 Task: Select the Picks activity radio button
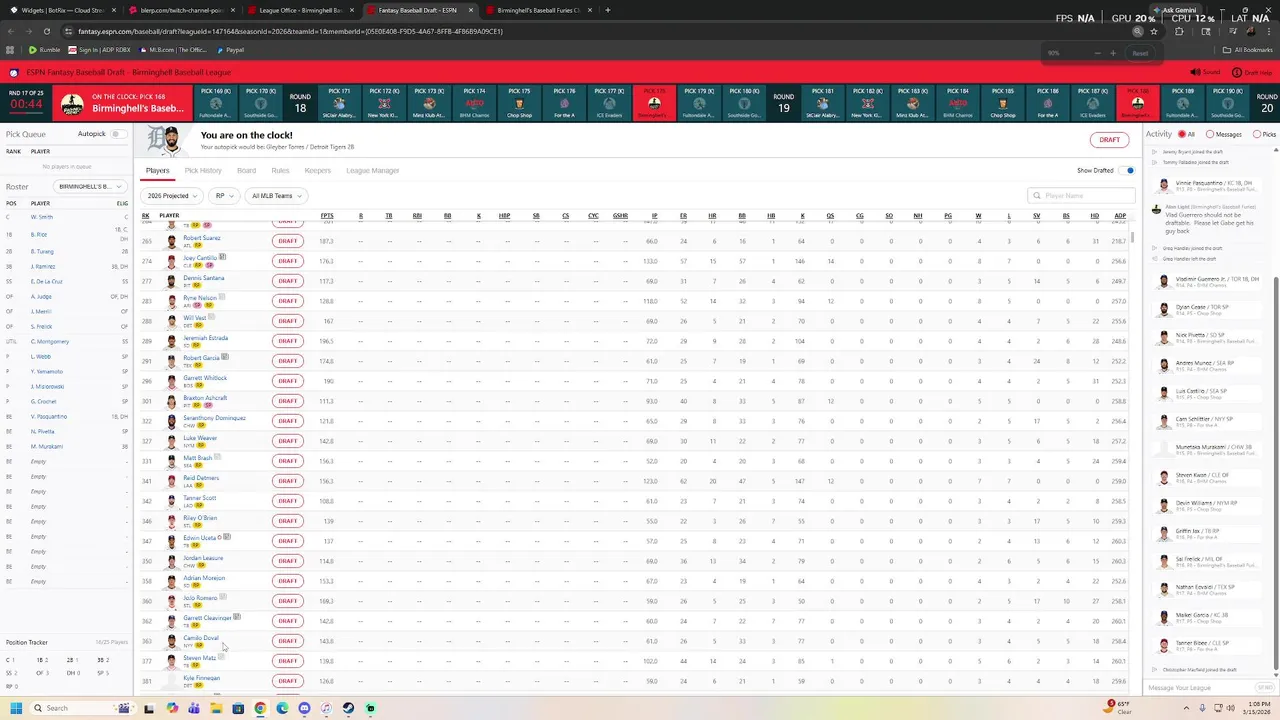pyautogui.click(x=1257, y=134)
